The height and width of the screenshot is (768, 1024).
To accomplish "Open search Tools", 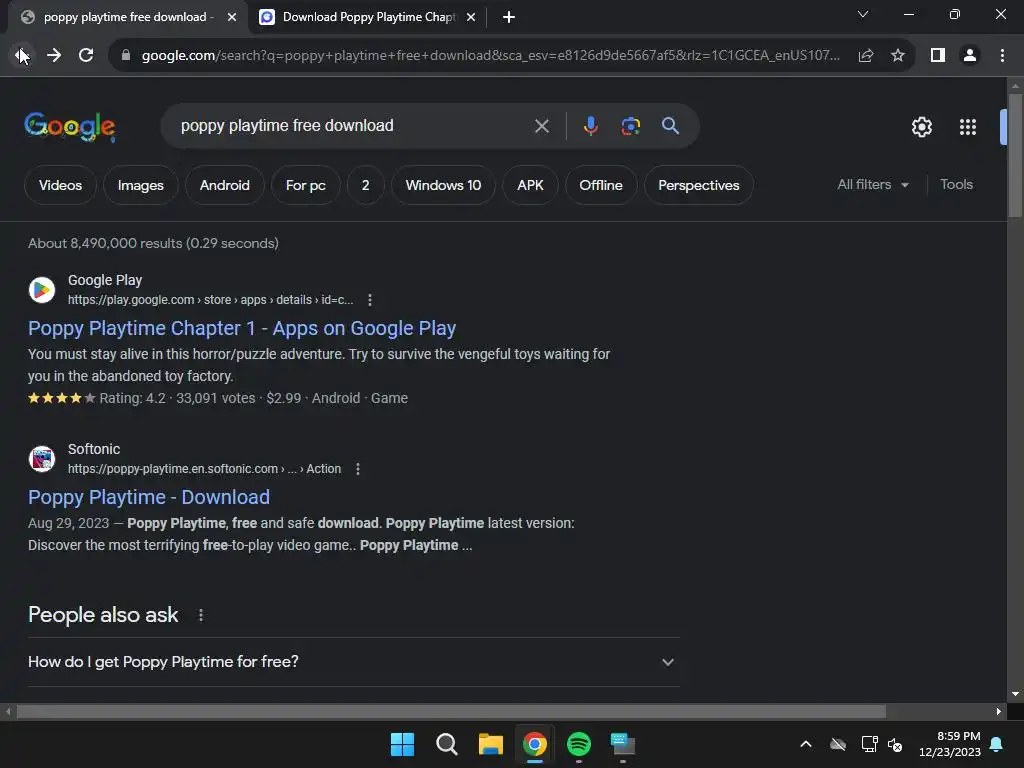I will [956, 185].
